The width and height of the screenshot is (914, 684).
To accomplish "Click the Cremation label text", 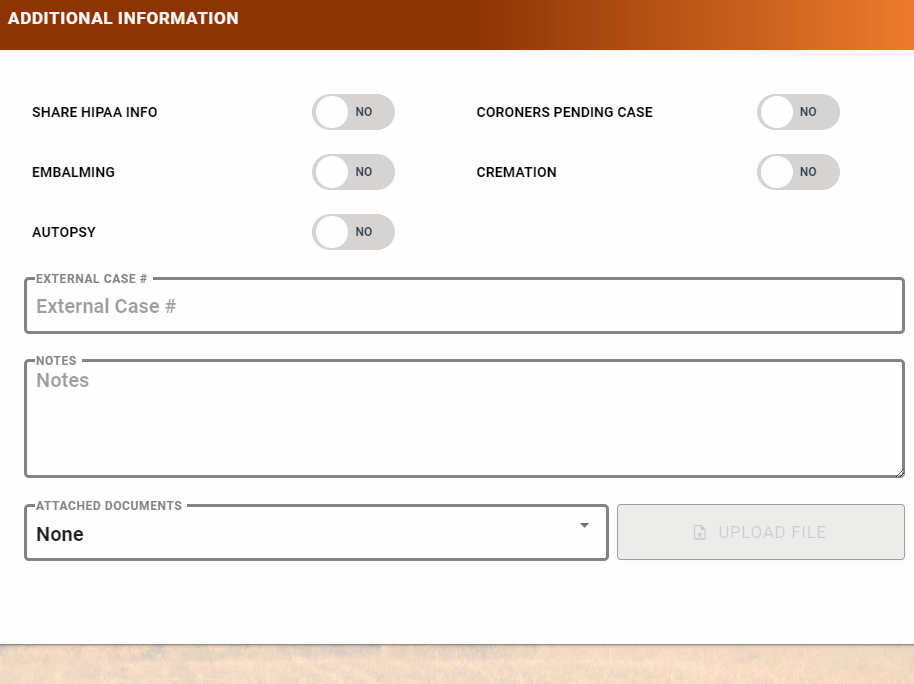I will 516,172.
